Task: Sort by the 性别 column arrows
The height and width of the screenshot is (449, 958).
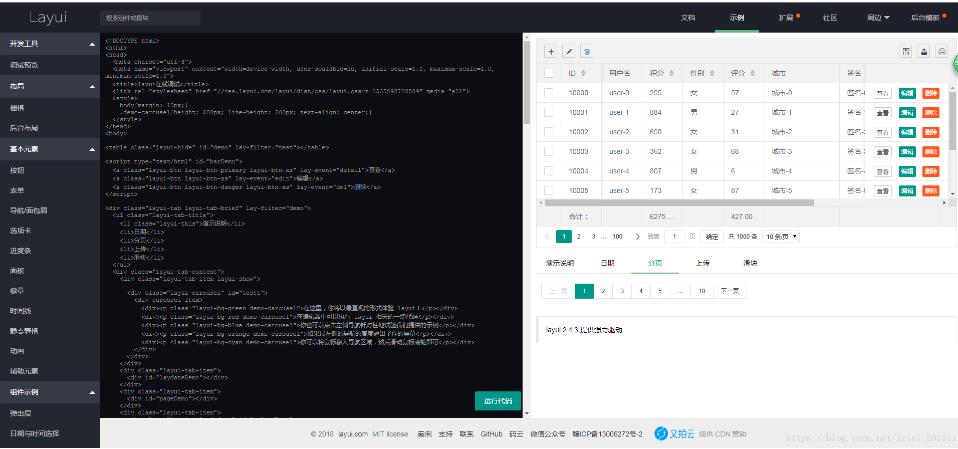Action: tap(712, 73)
